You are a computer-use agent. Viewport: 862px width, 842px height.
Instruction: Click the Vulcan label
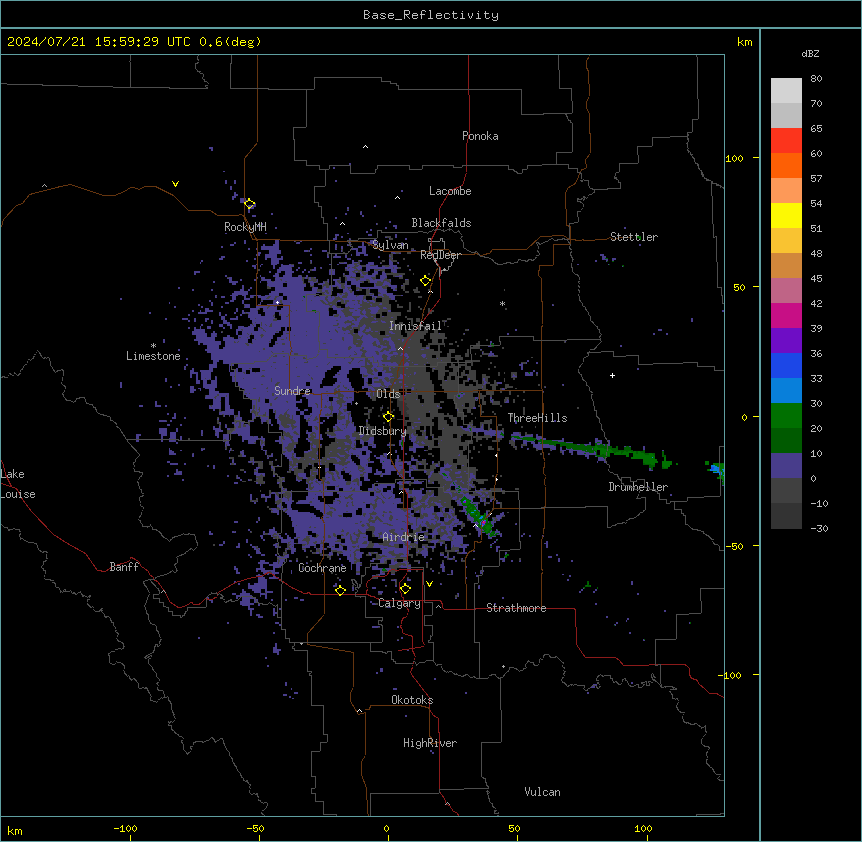point(543,792)
